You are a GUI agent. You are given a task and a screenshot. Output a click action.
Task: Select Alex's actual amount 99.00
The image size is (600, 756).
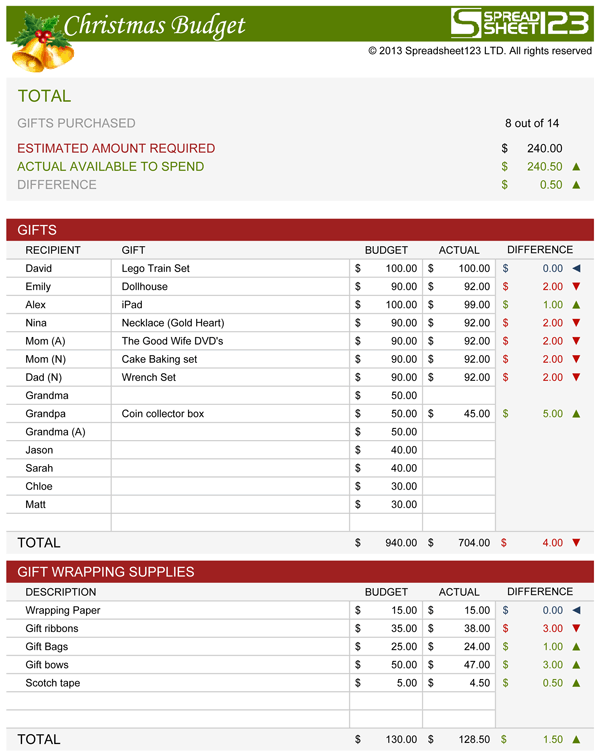point(459,305)
